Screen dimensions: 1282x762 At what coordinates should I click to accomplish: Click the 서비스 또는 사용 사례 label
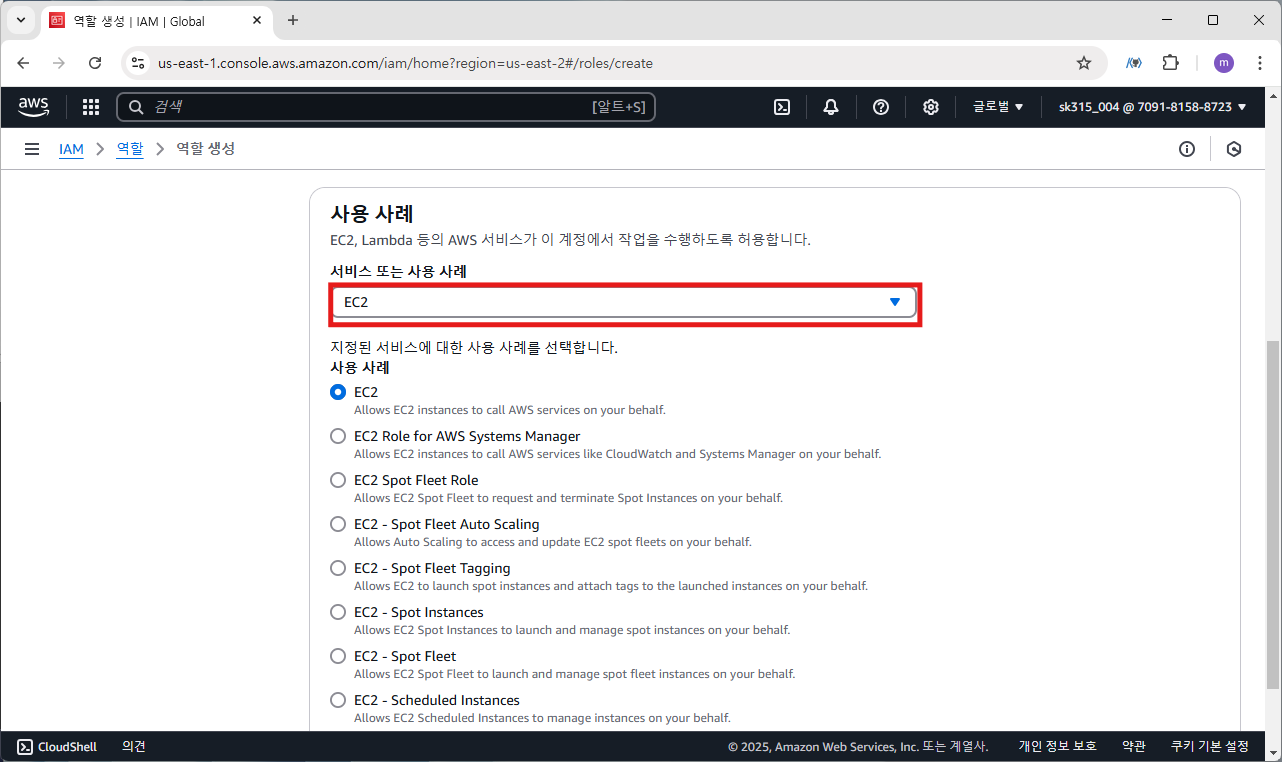click(399, 271)
